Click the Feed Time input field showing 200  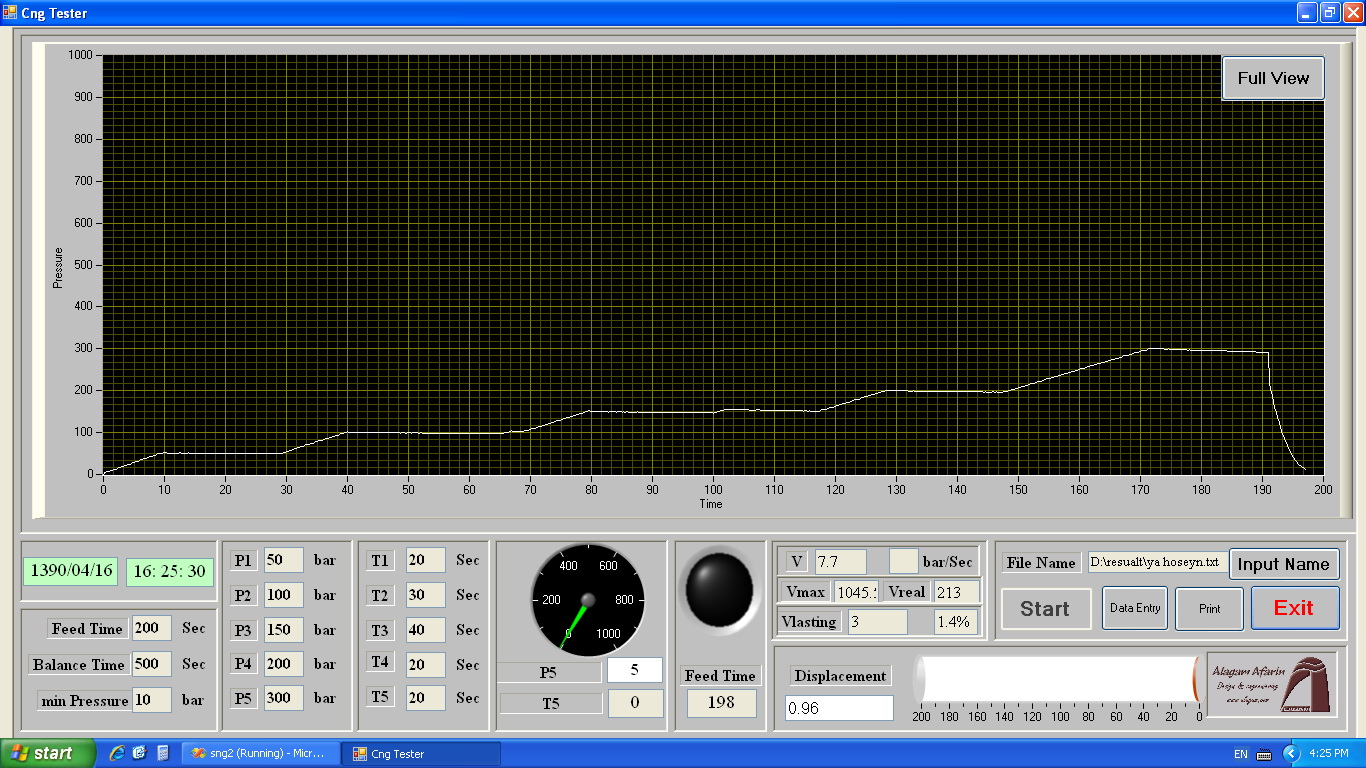point(151,629)
